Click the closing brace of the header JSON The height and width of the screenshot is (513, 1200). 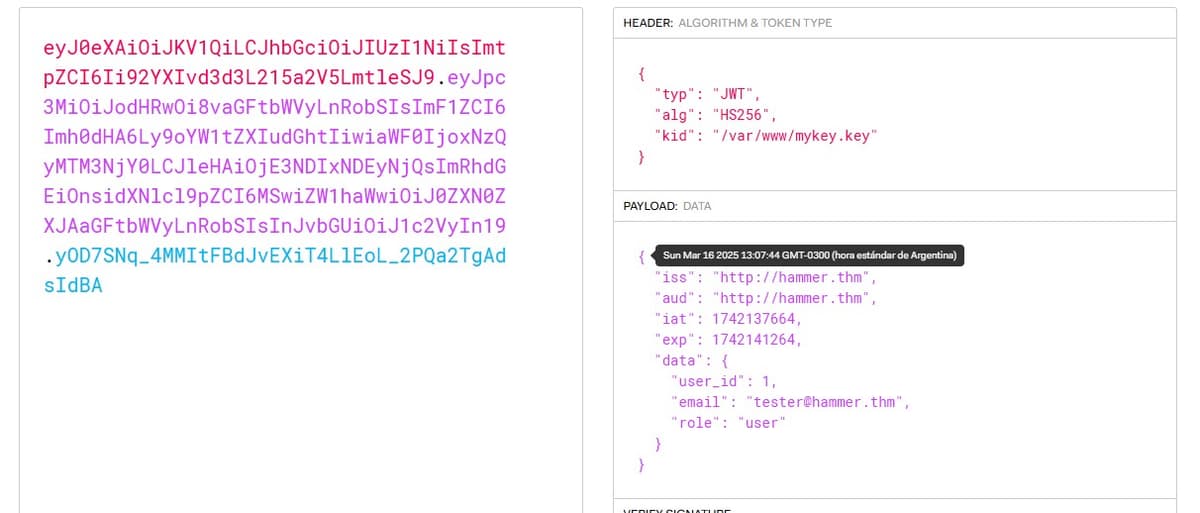point(641,157)
